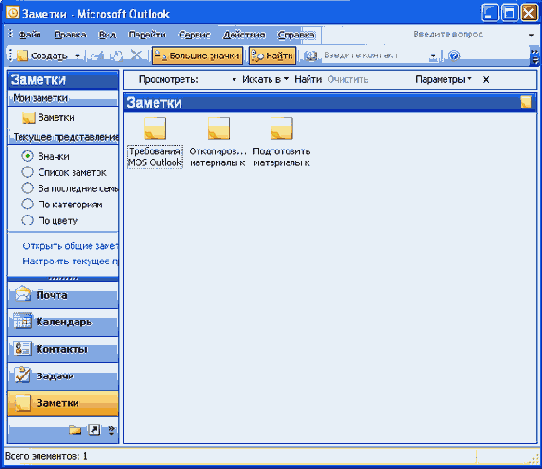Toggle the Большие значки view button
The height and width of the screenshot is (469, 542).
pos(197,56)
